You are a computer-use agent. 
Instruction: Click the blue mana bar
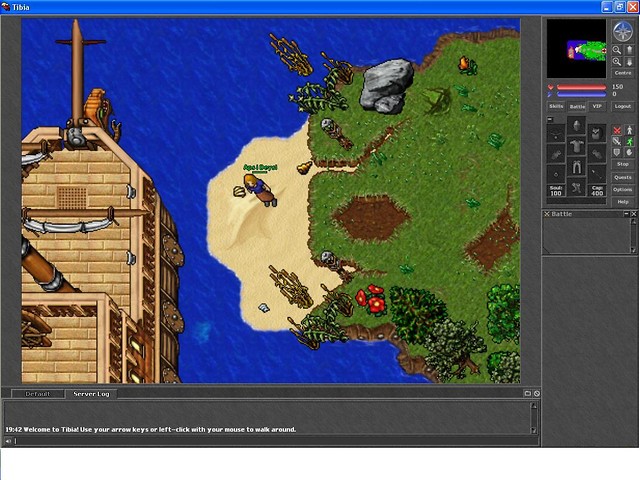581,94
